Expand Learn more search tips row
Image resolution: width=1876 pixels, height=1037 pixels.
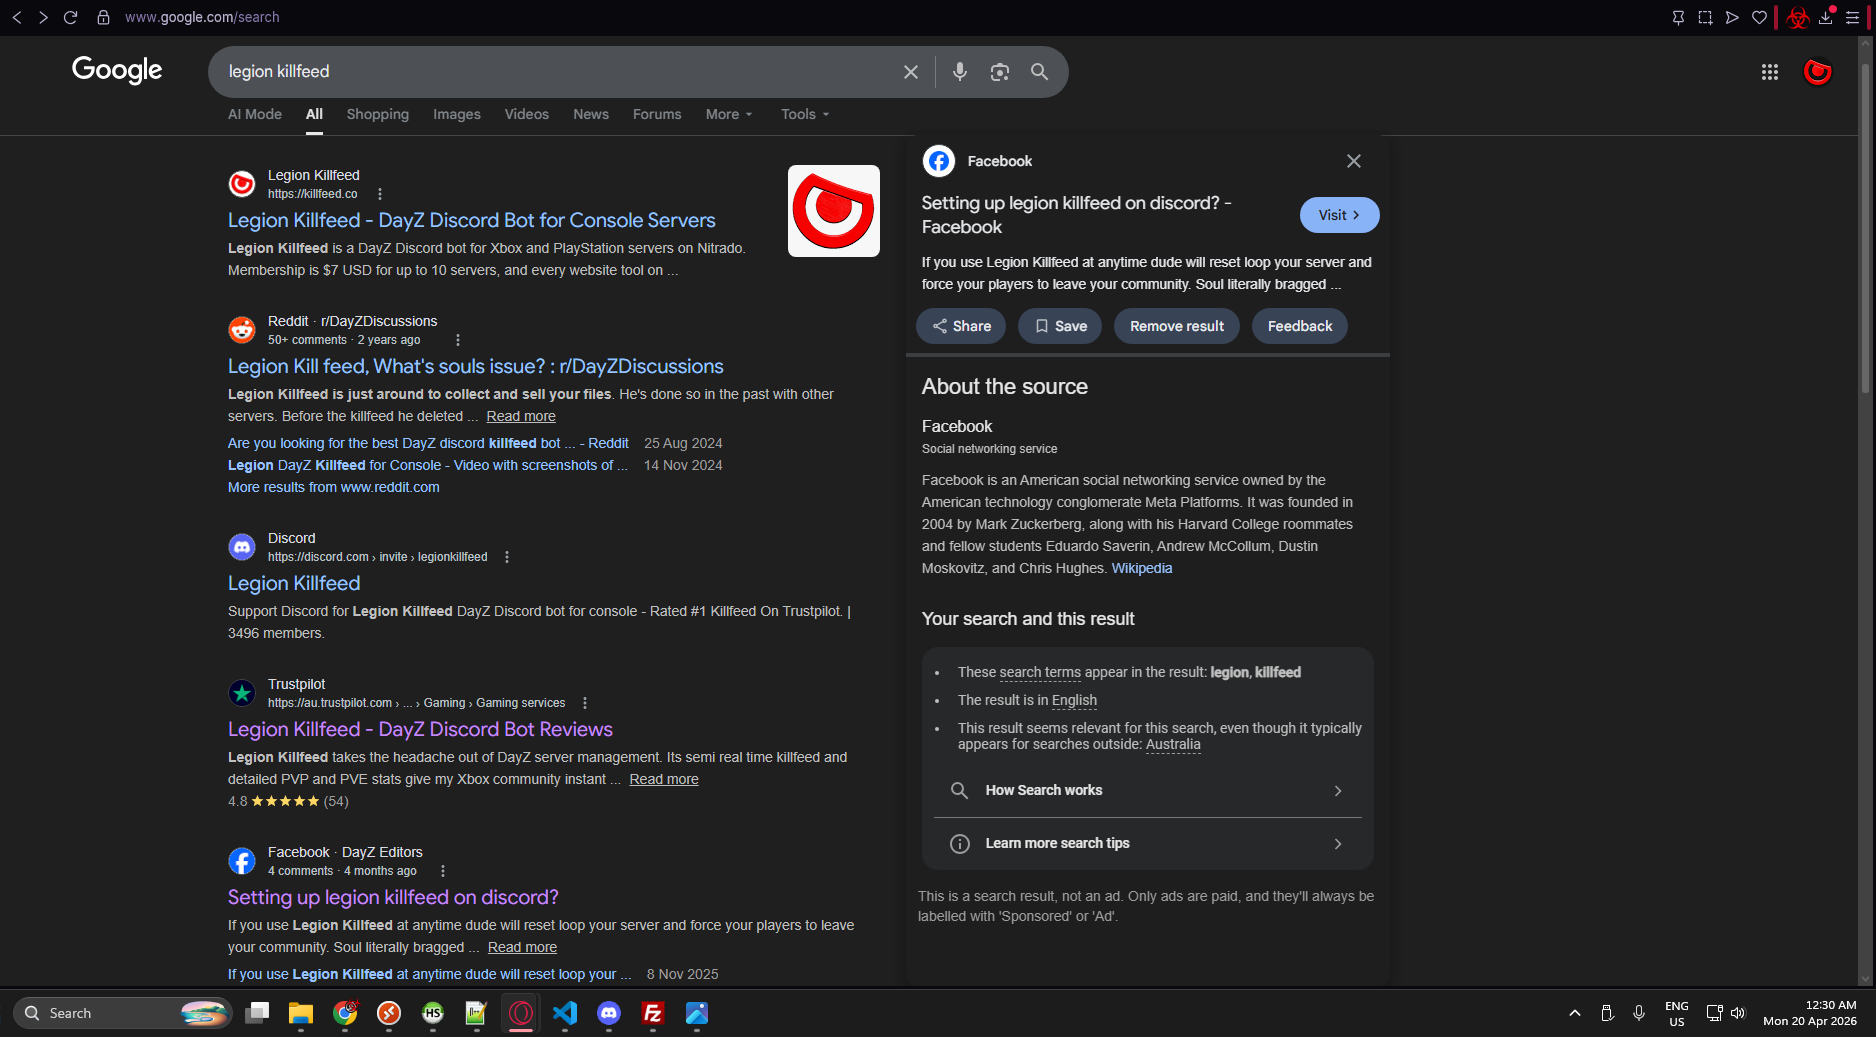pos(1148,843)
